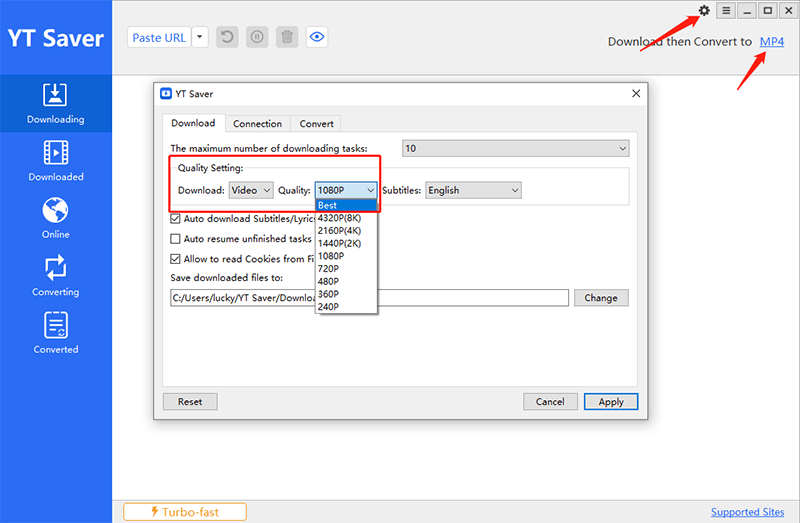This screenshot has width=800, height=523.
Task: Collapse the Quality 1080P combo box
Action: click(x=346, y=190)
